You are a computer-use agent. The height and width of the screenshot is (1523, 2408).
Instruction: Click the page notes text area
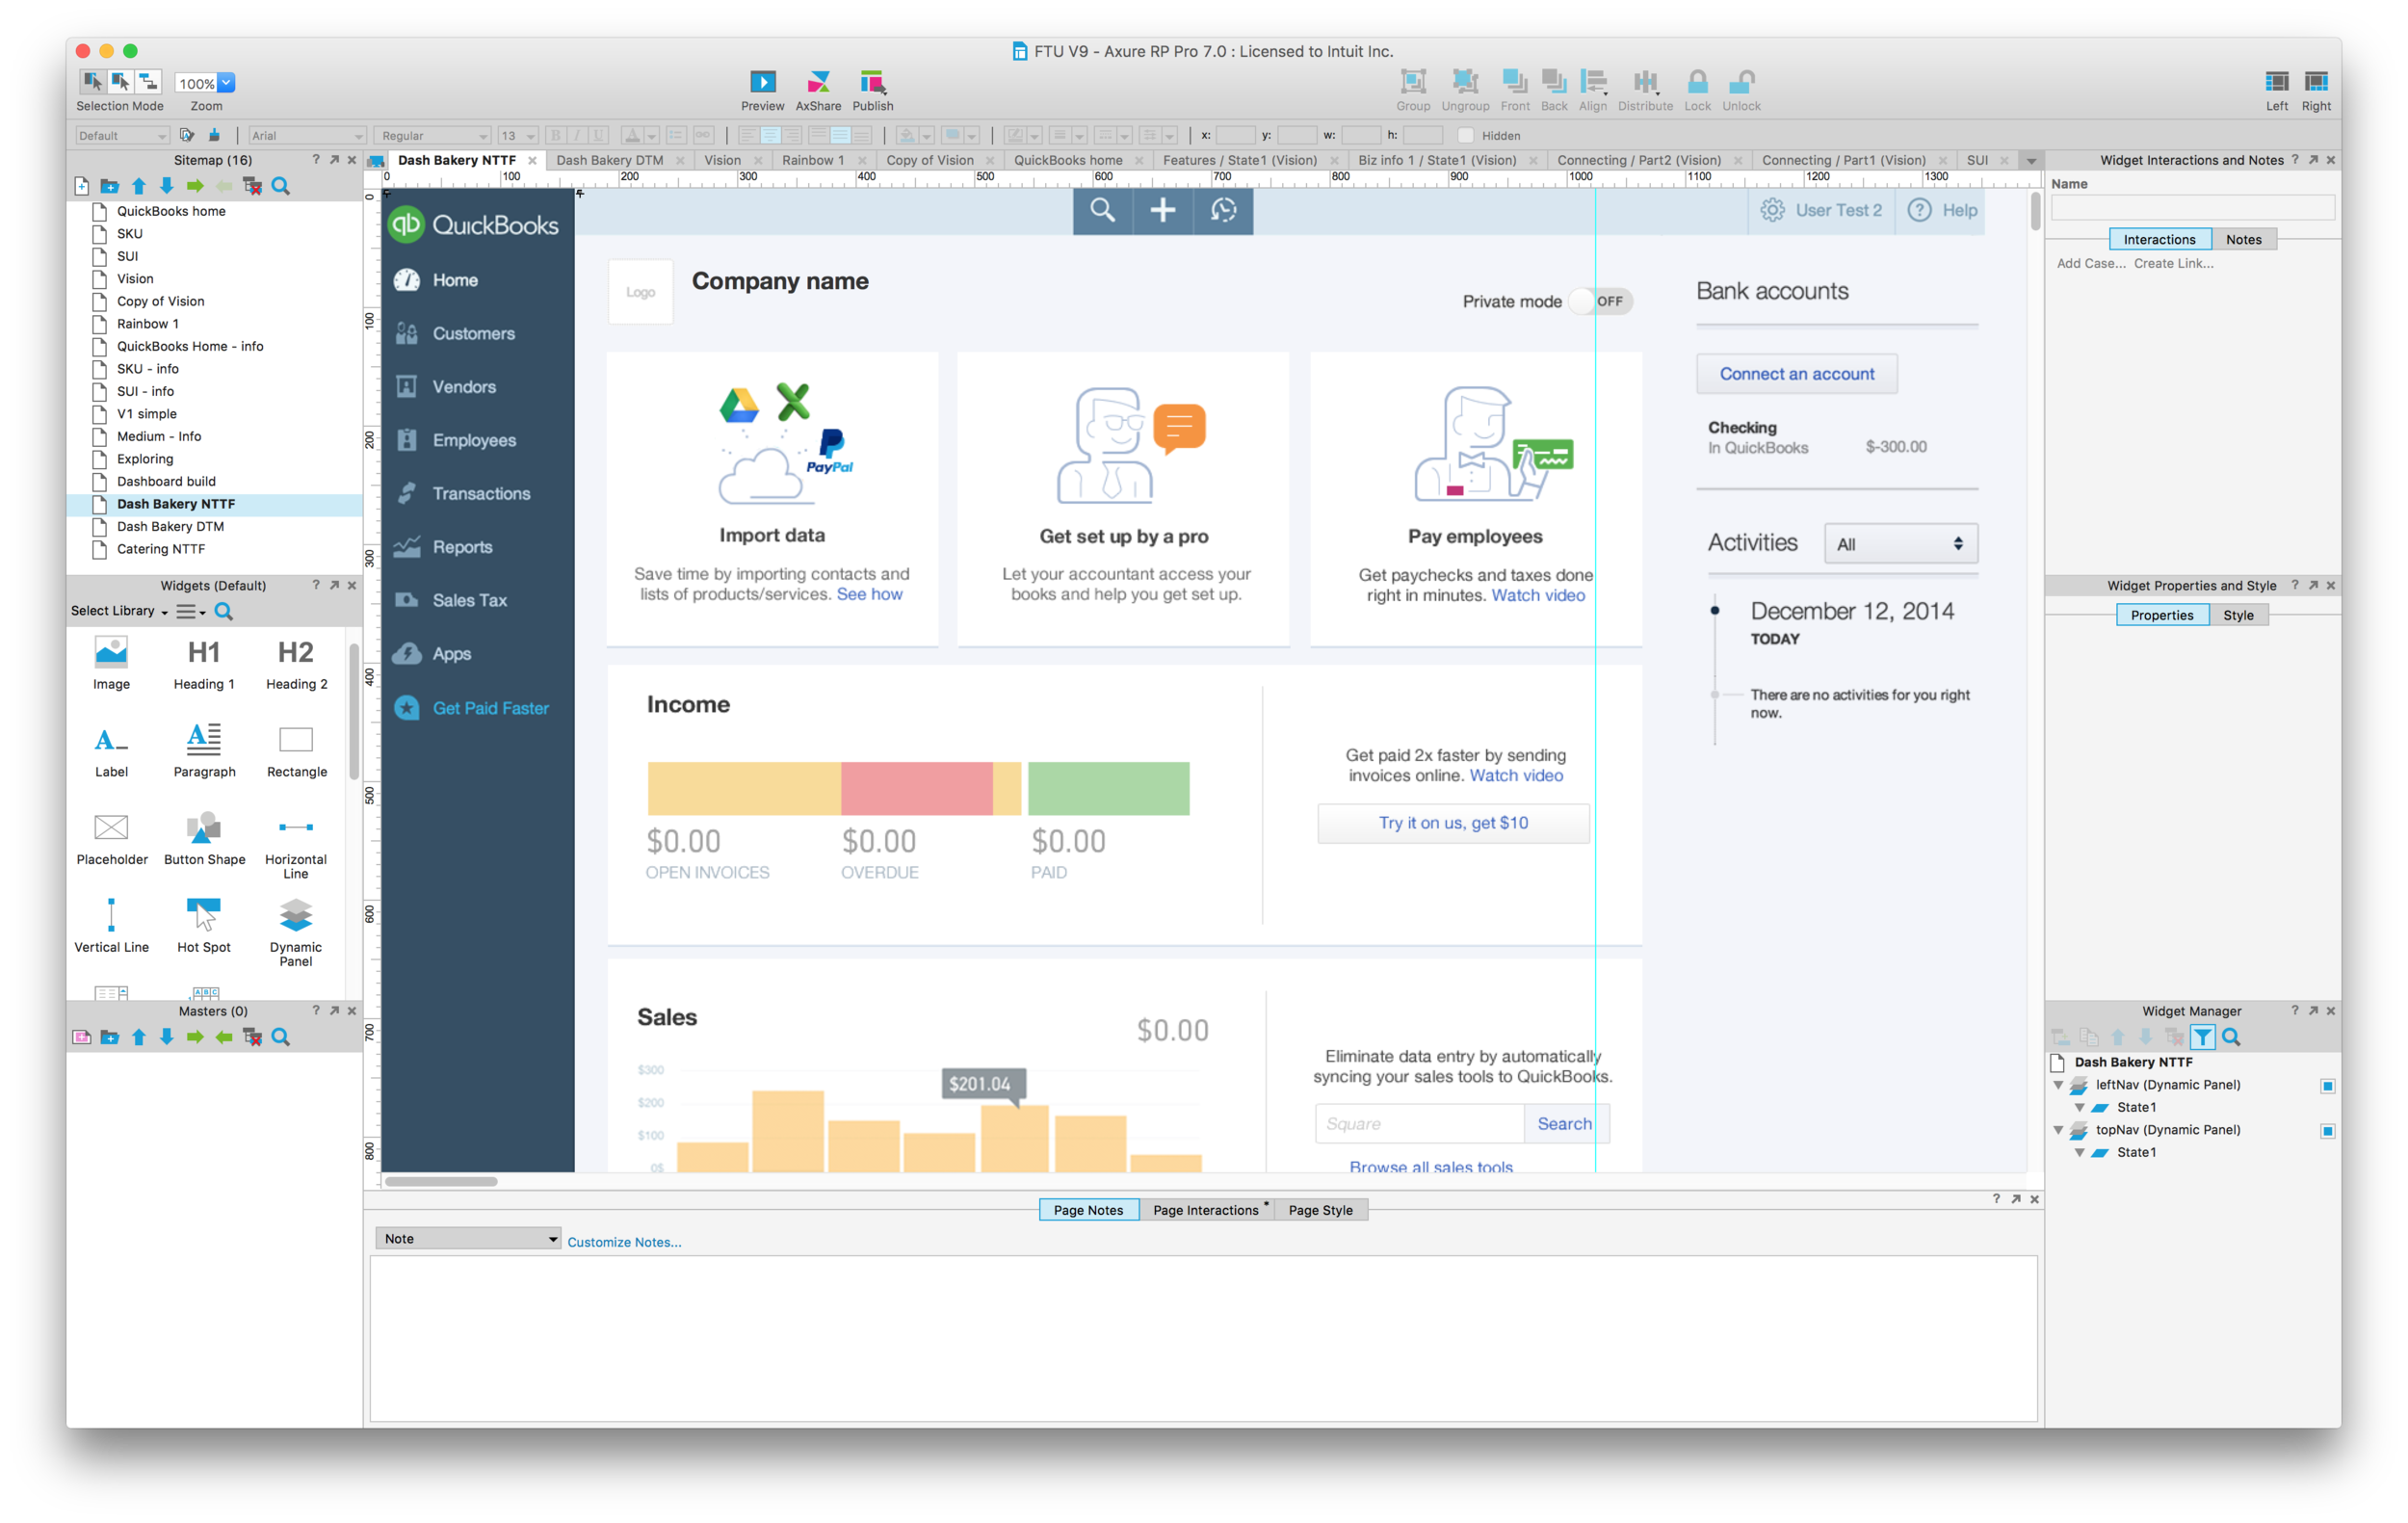(x=1203, y=1338)
